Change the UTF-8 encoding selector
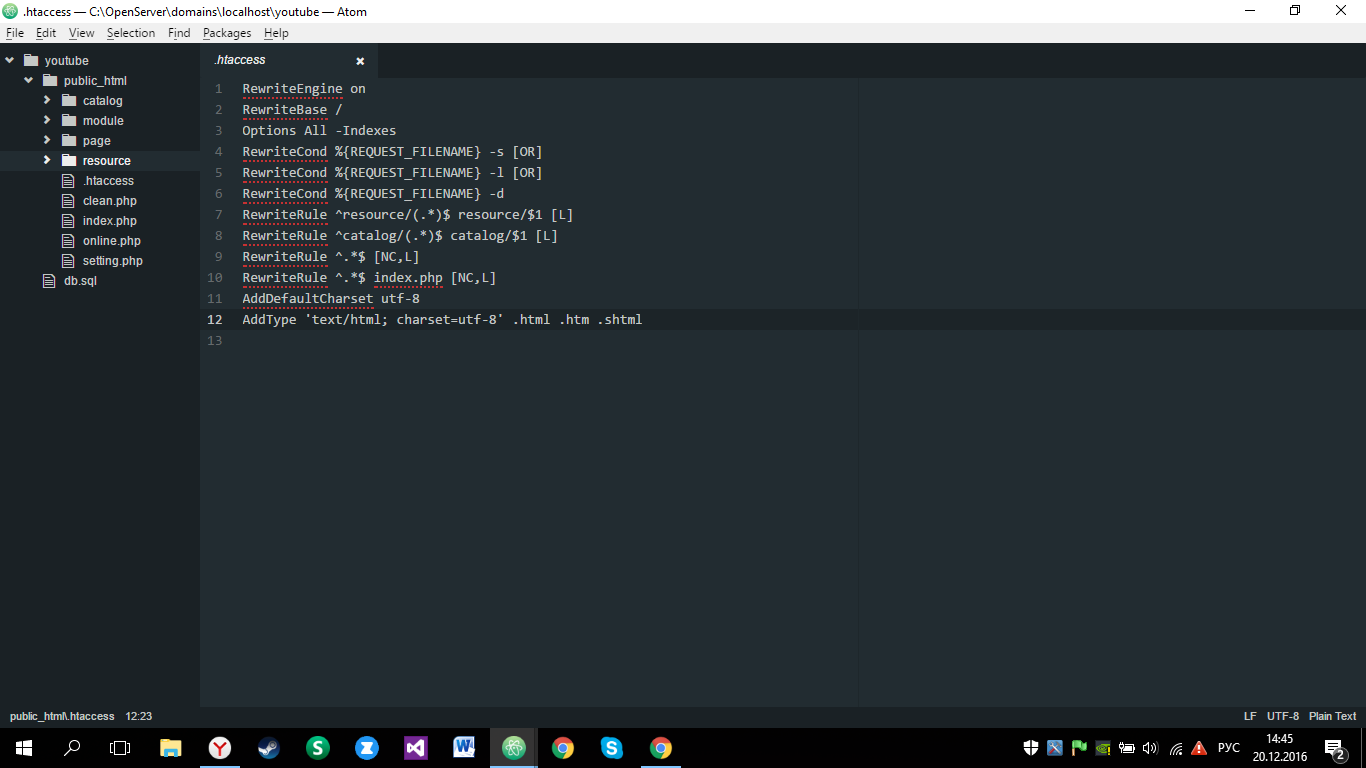The height and width of the screenshot is (768, 1366). 1283,716
